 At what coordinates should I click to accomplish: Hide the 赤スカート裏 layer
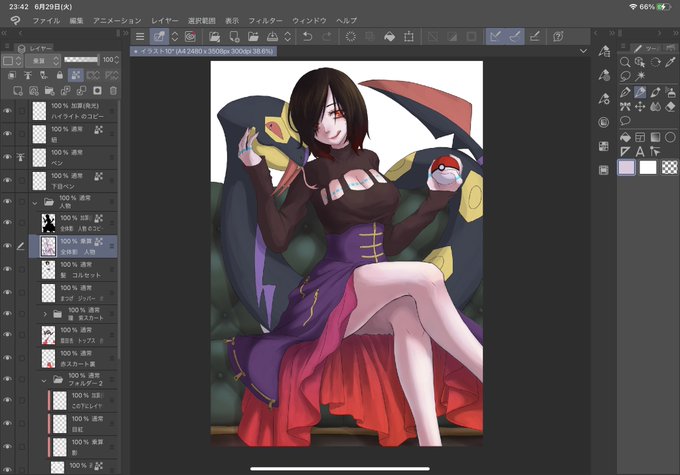tap(7, 358)
